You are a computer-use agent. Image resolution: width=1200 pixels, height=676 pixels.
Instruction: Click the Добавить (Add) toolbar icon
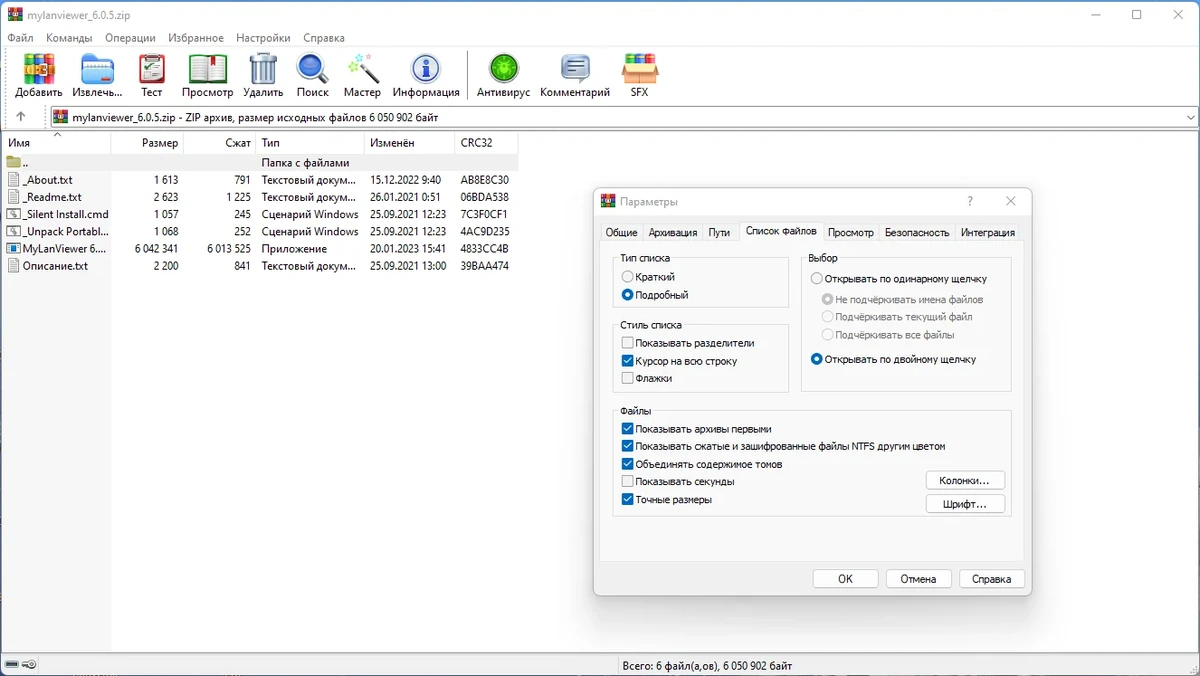tap(39, 69)
